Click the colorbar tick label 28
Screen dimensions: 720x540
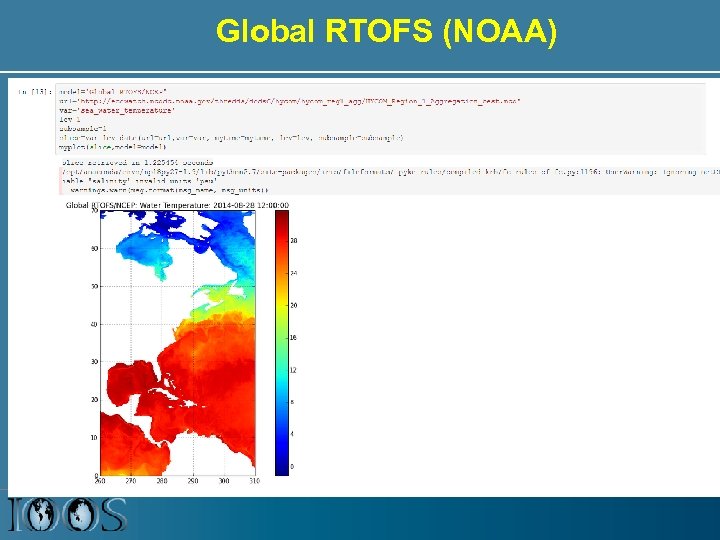tap(294, 241)
